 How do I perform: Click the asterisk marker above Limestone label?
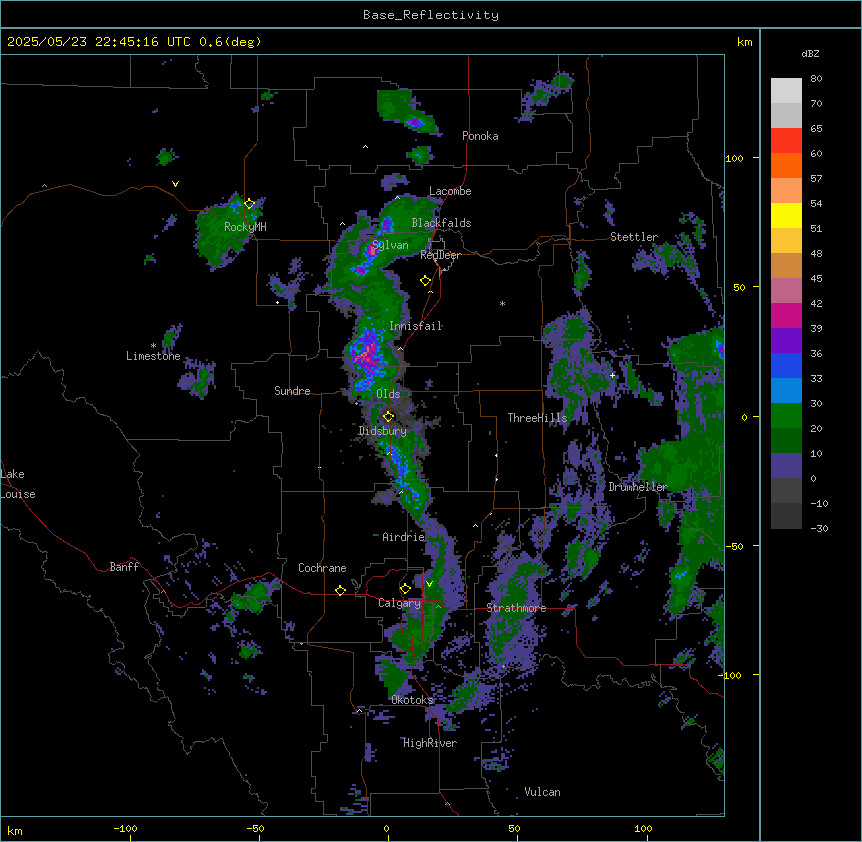[153, 346]
